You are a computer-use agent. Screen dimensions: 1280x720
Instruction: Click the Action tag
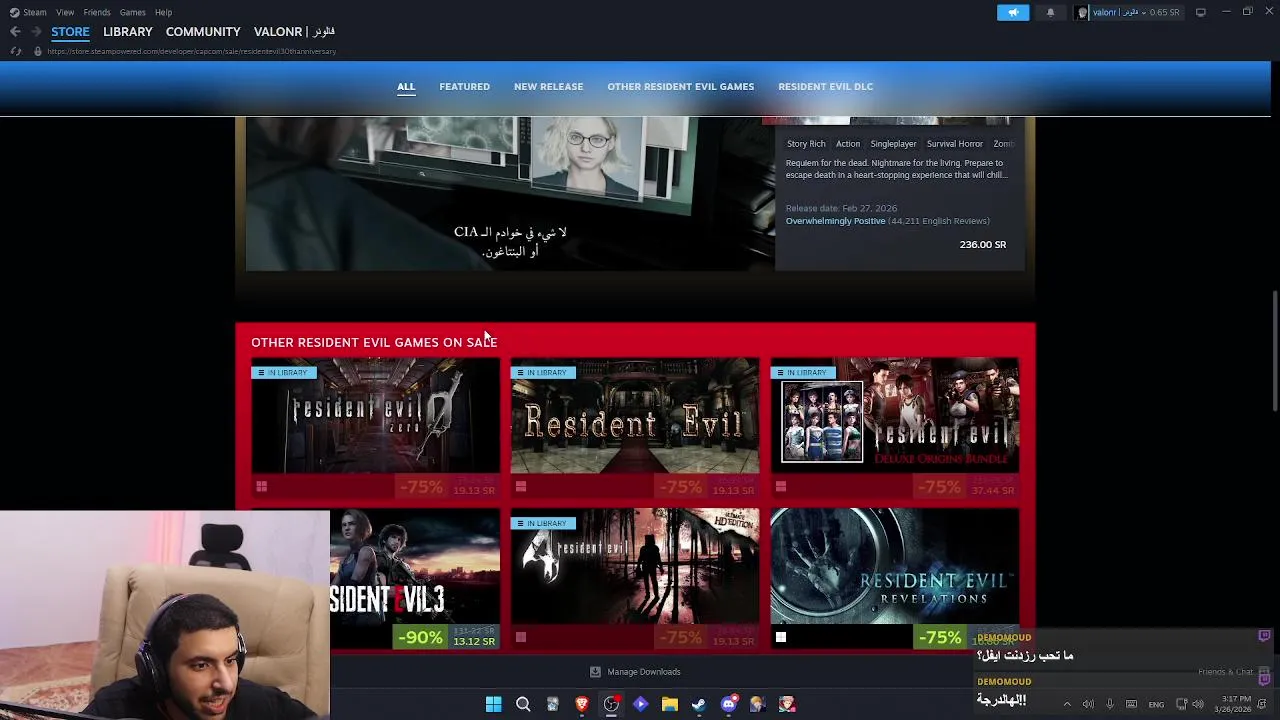pos(848,144)
